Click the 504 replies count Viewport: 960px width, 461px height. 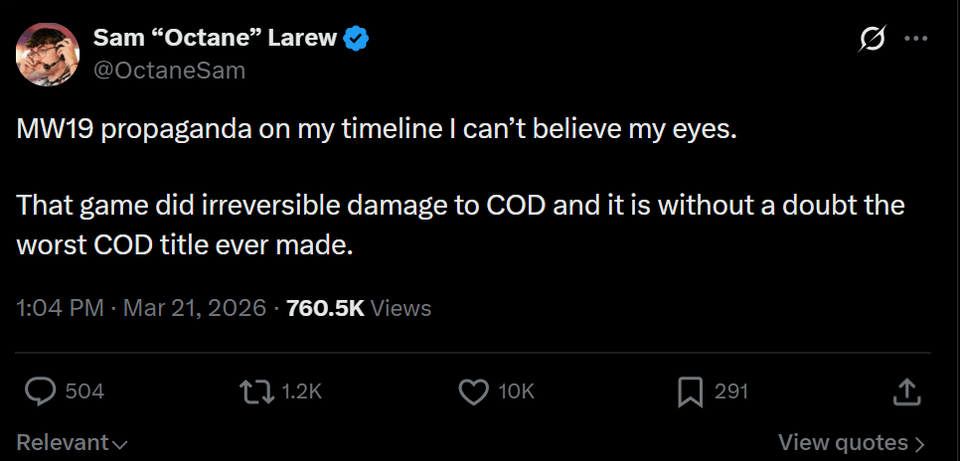coord(84,392)
